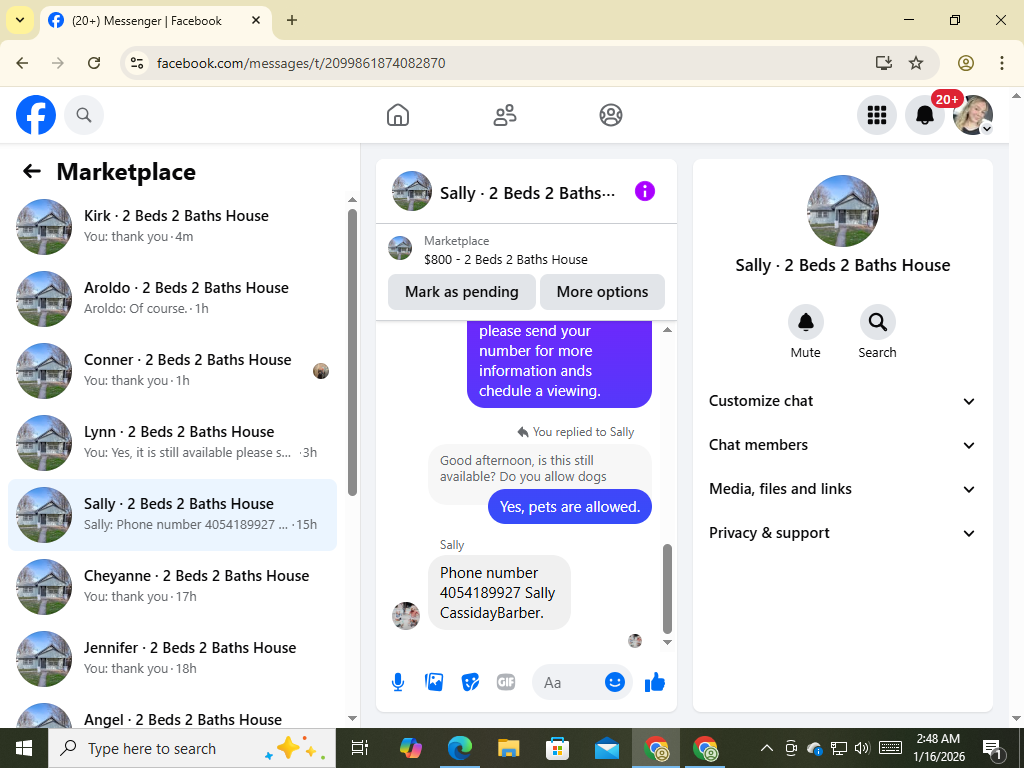1024x768 pixels.
Task: Open the Groups icon in top navigation
Action: click(611, 115)
